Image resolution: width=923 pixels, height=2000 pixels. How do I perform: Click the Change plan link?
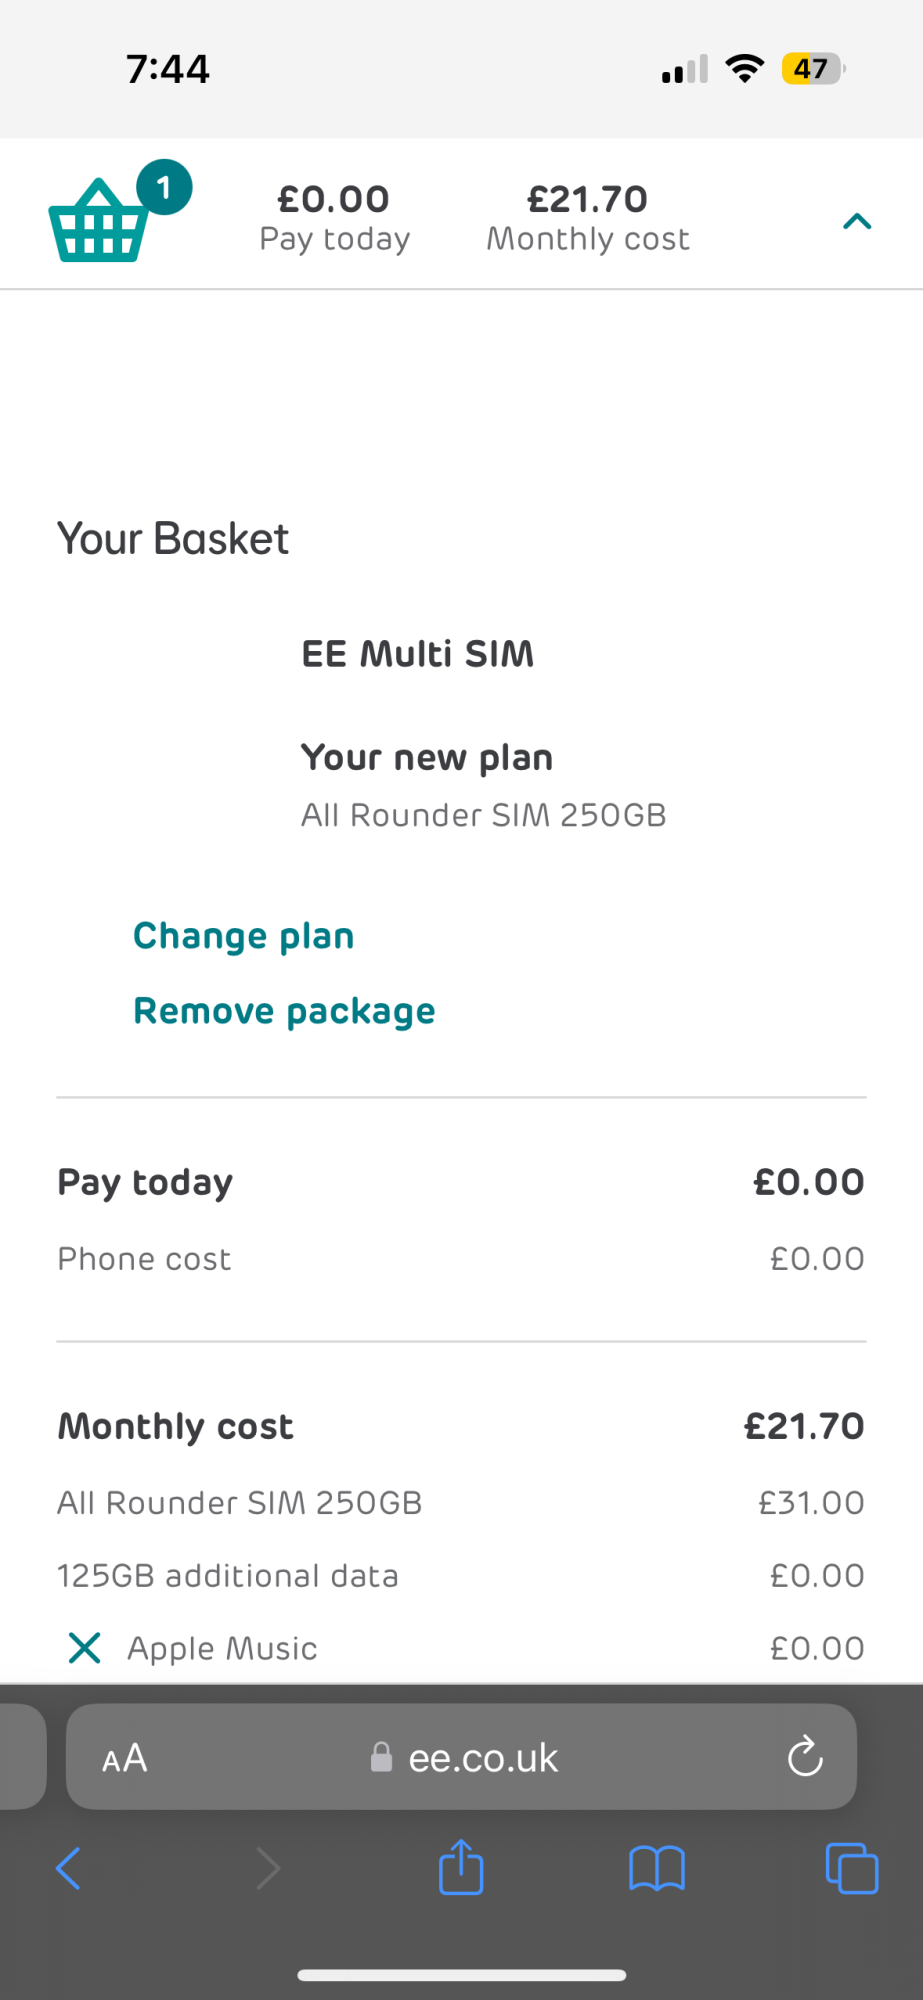coord(244,936)
